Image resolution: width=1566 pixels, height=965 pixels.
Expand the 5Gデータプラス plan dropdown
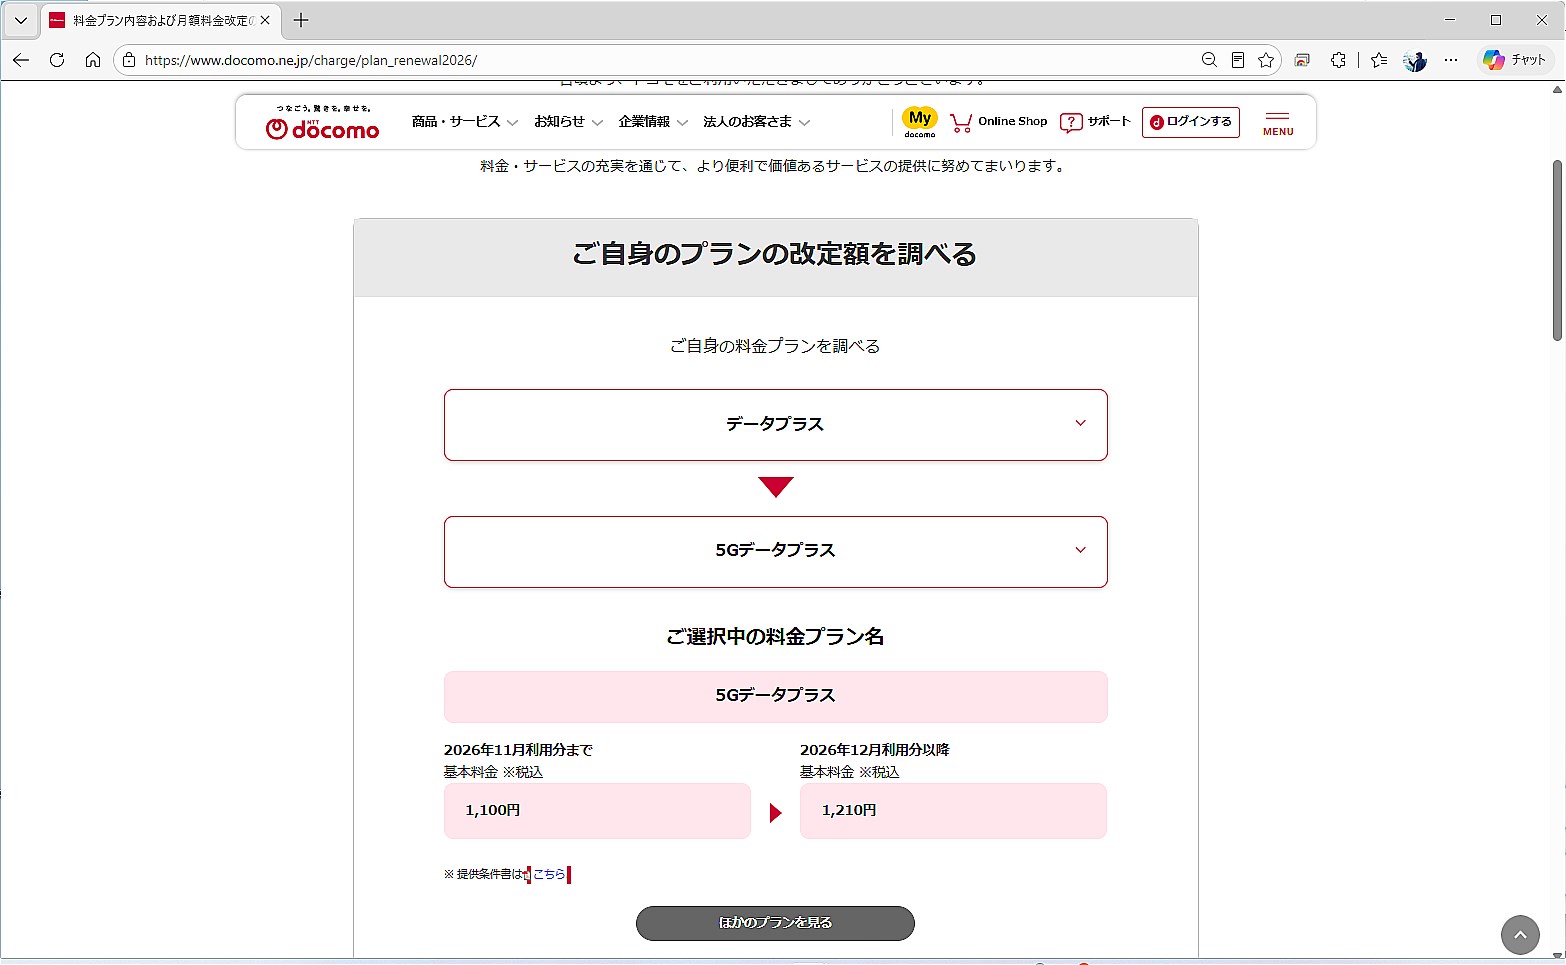click(x=776, y=552)
